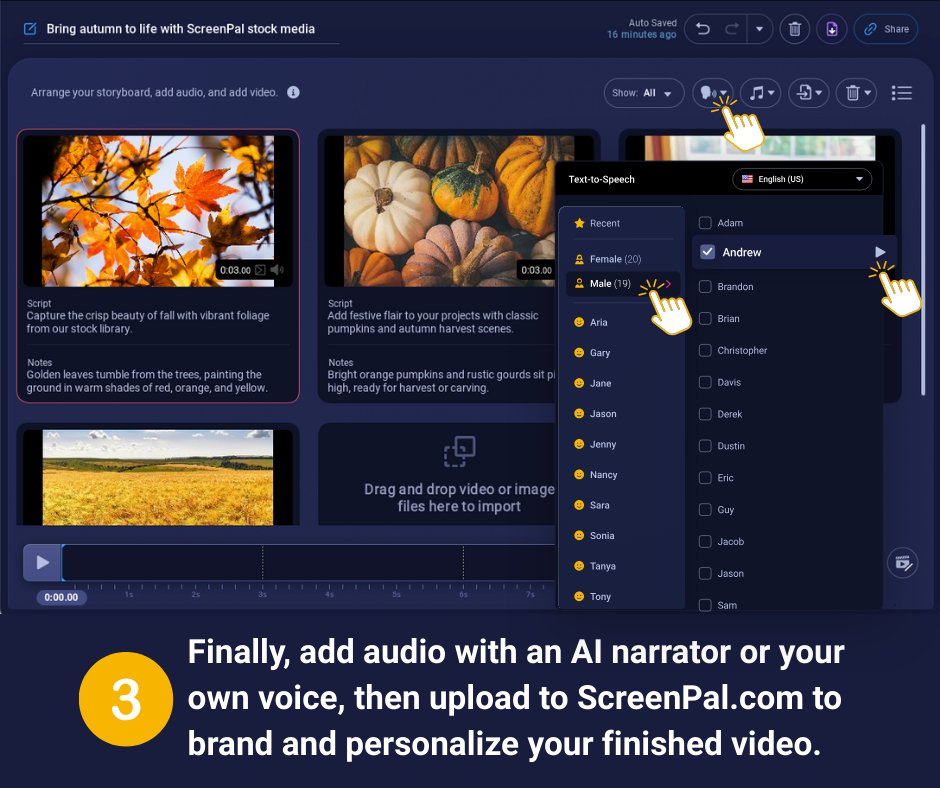Check the Adam voice checkbox
The height and width of the screenshot is (788, 940).
pyautogui.click(x=706, y=223)
